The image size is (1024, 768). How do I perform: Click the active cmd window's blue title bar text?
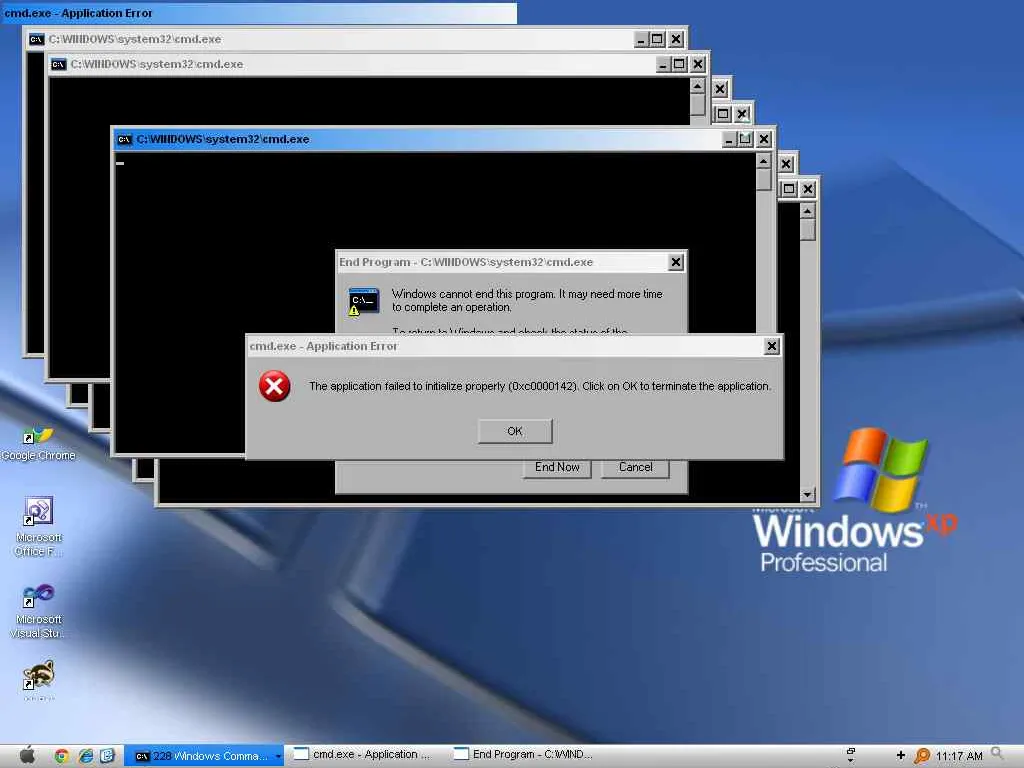coord(223,139)
